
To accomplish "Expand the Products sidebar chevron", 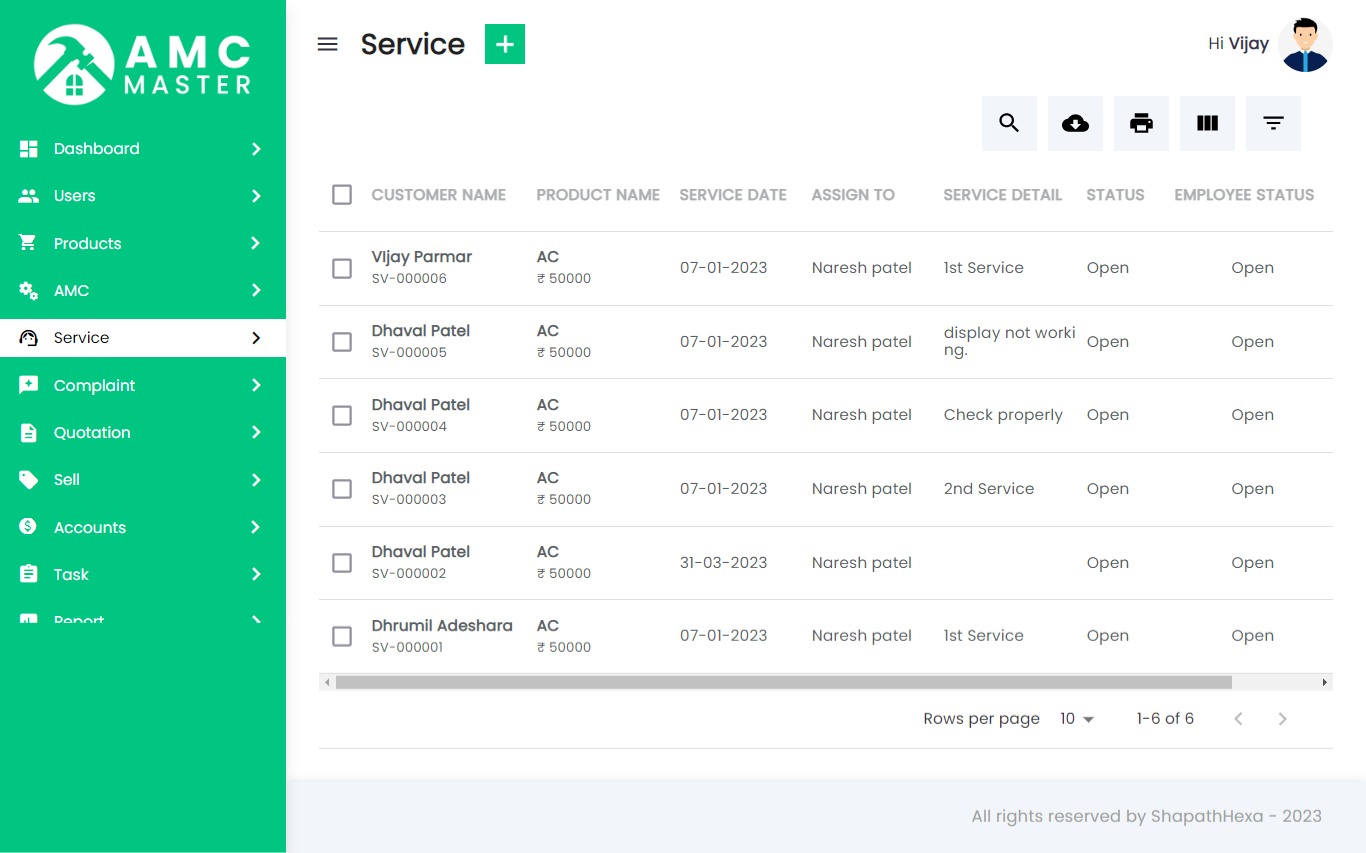I will 256,243.
